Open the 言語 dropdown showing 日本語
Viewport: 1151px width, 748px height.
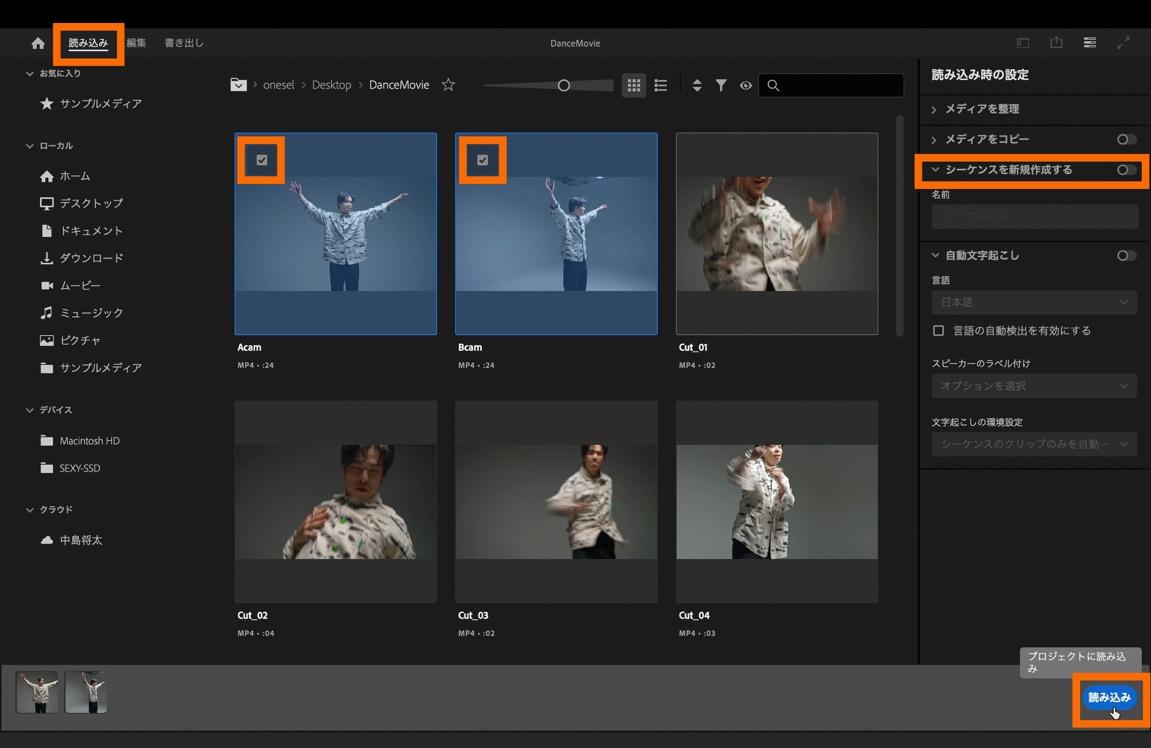[1034, 302]
